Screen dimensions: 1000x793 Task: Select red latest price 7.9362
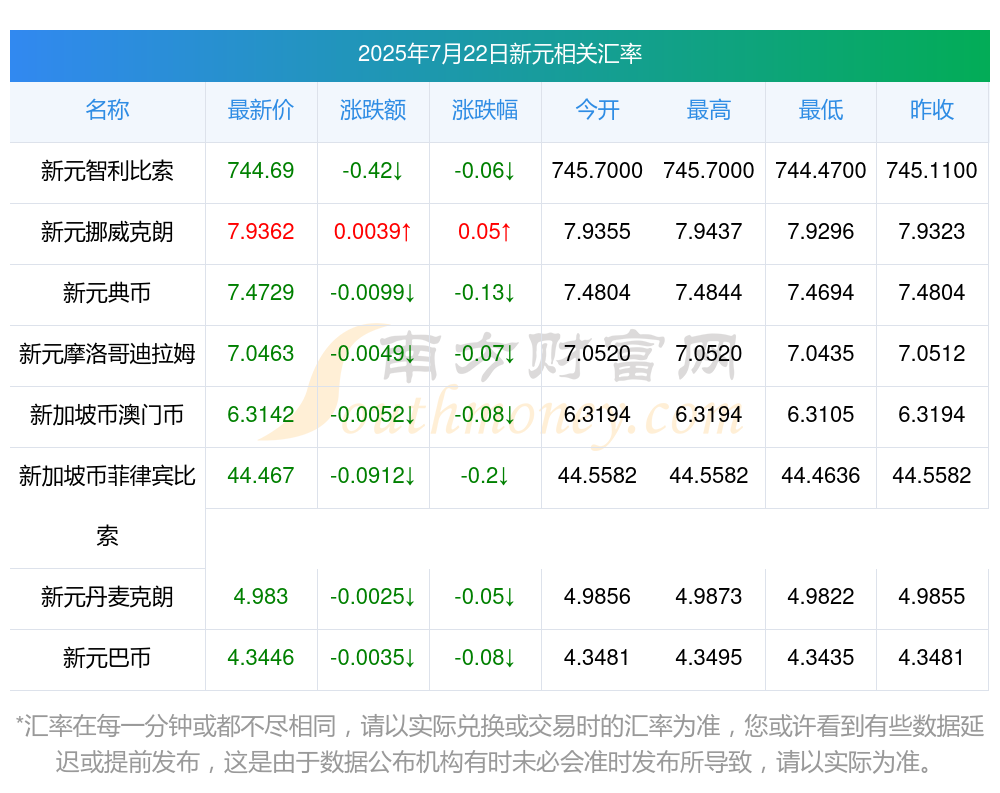click(x=261, y=231)
